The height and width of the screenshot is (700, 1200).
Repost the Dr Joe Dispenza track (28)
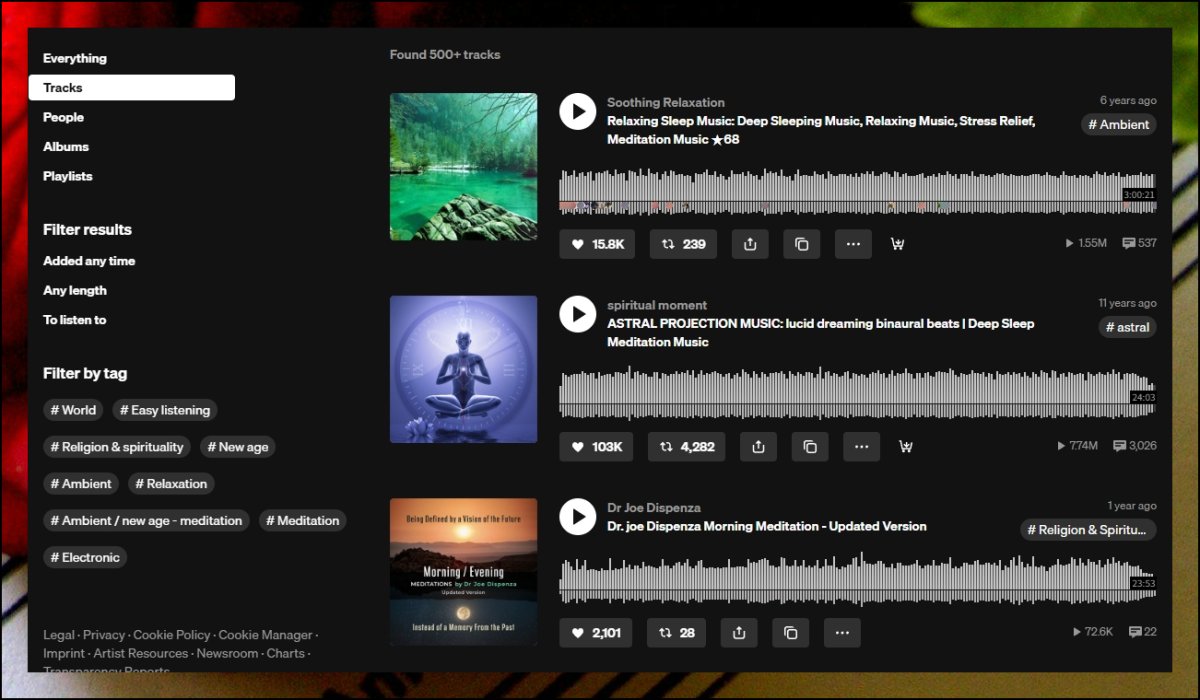677,633
